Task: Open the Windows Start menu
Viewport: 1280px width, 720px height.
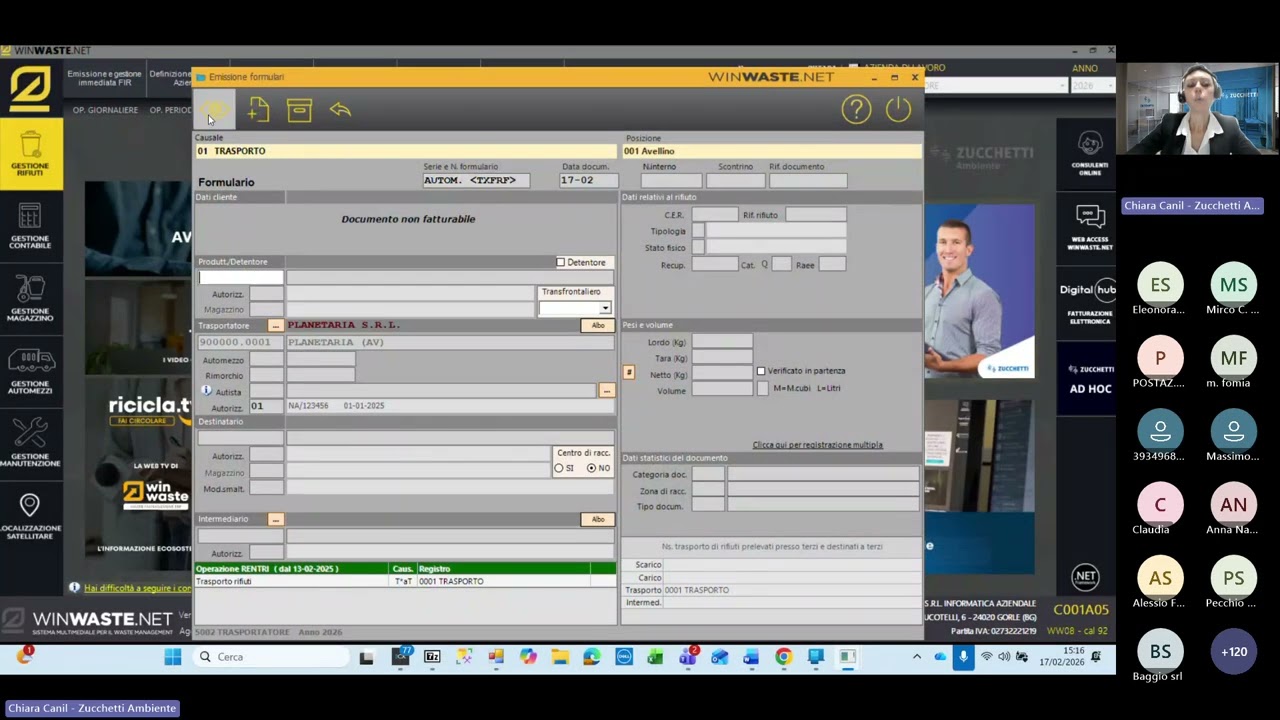Action: point(173,657)
